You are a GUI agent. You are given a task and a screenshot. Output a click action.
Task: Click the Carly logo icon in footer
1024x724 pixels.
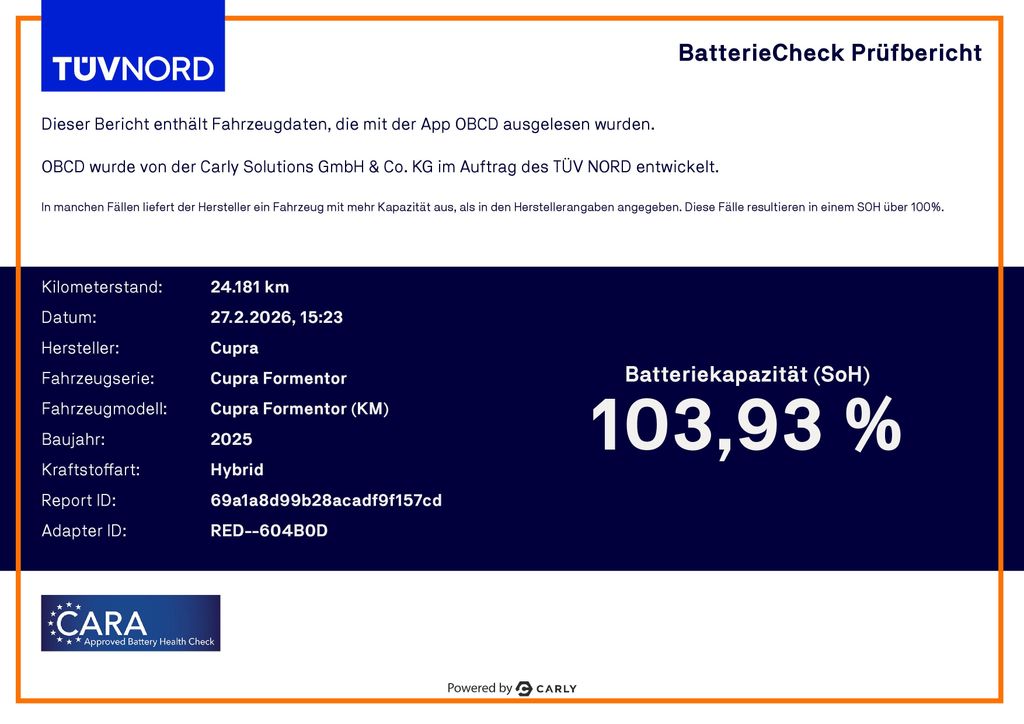pos(524,688)
